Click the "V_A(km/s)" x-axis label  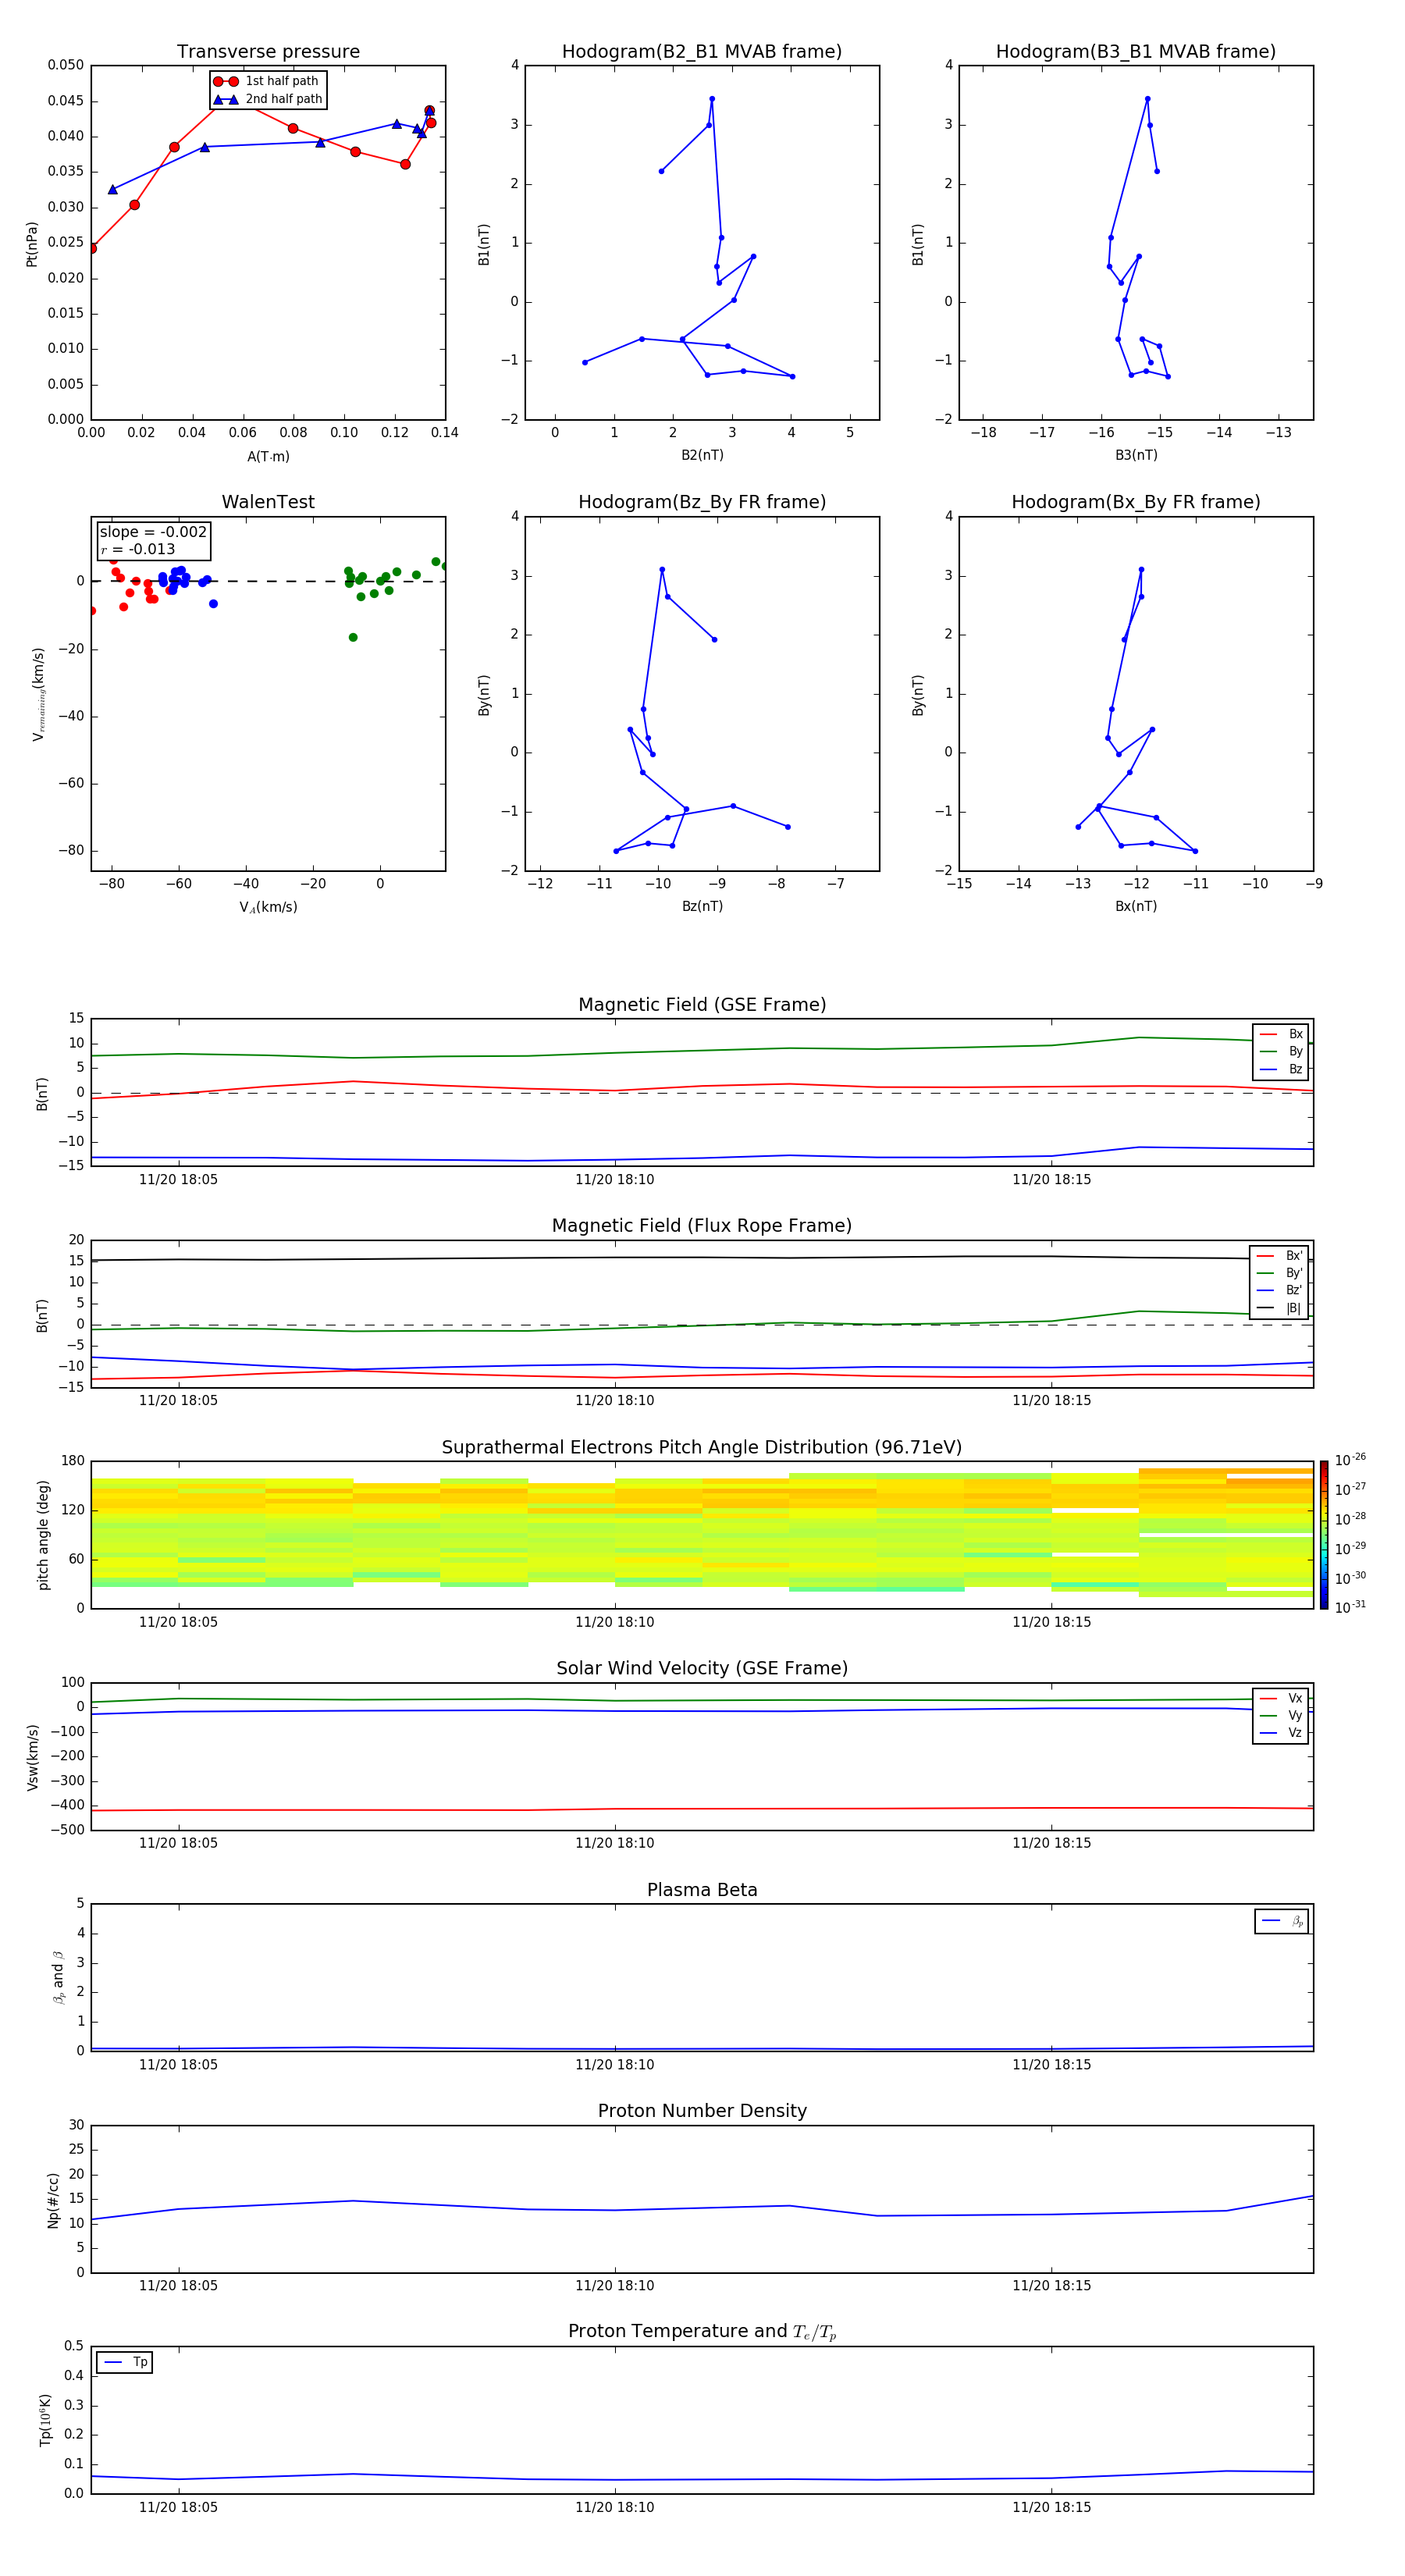pyautogui.click(x=268, y=907)
